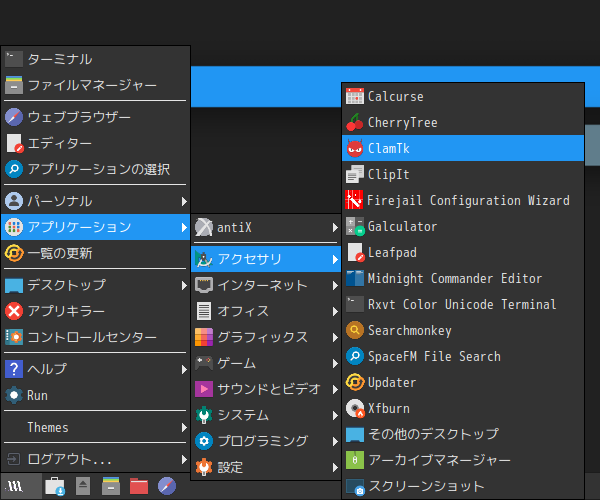Image resolution: width=600 pixels, height=500 pixels.
Task: Click the magnifier icon beside アプリケーションの選択
Action: pyautogui.click(x=14, y=169)
